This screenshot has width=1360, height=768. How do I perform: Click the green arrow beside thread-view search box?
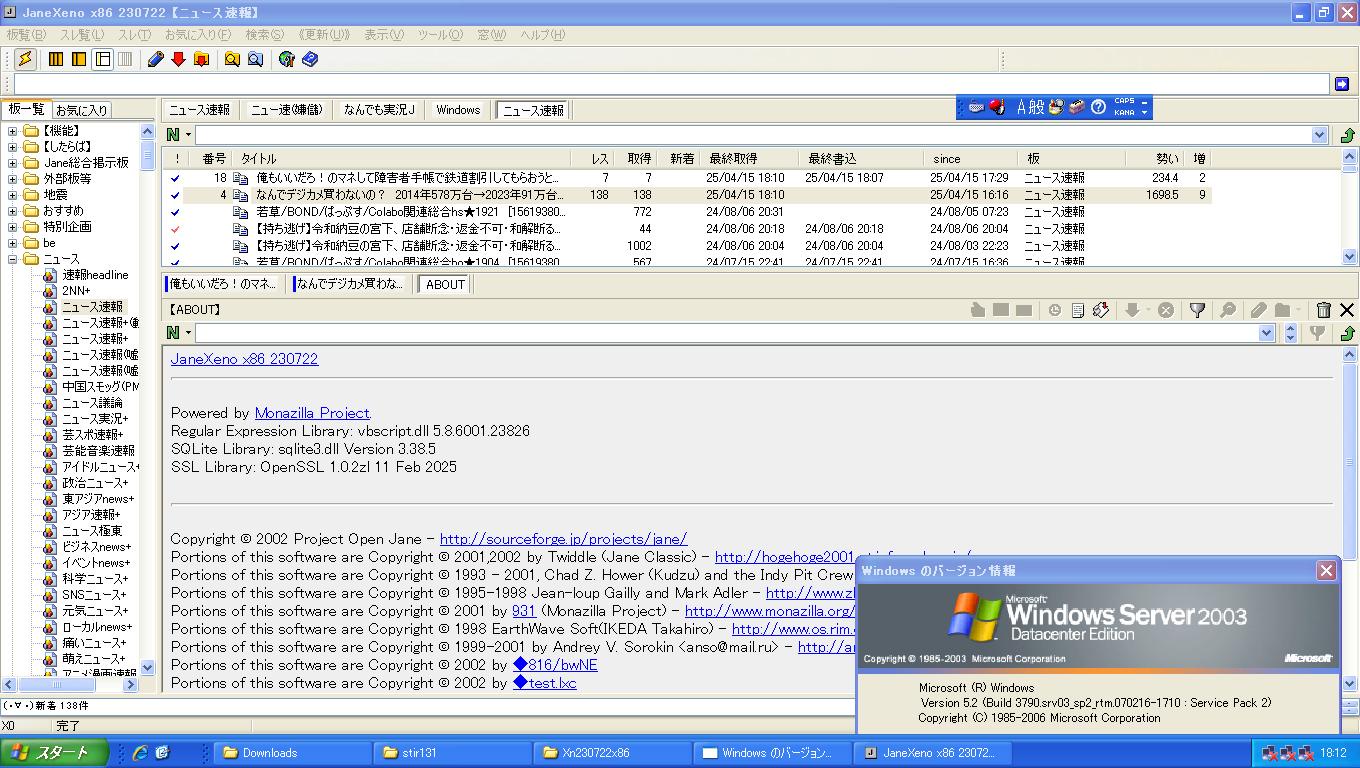click(x=1346, y=333)
